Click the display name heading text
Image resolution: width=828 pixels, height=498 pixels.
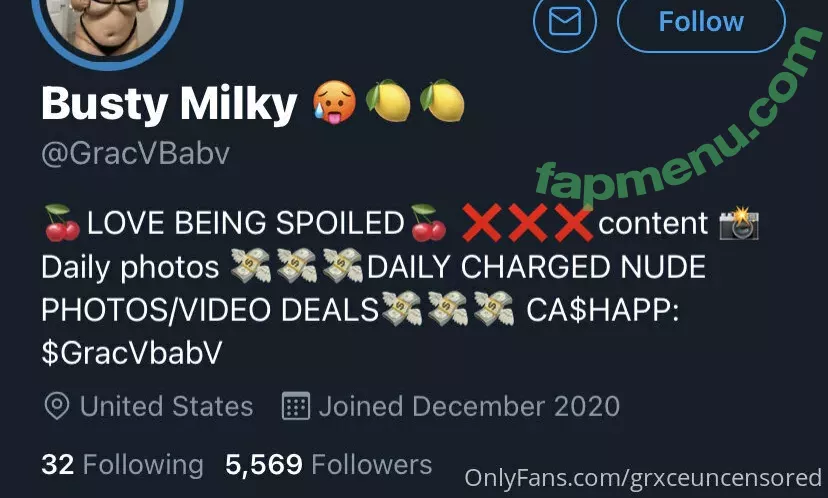[170, 104]
